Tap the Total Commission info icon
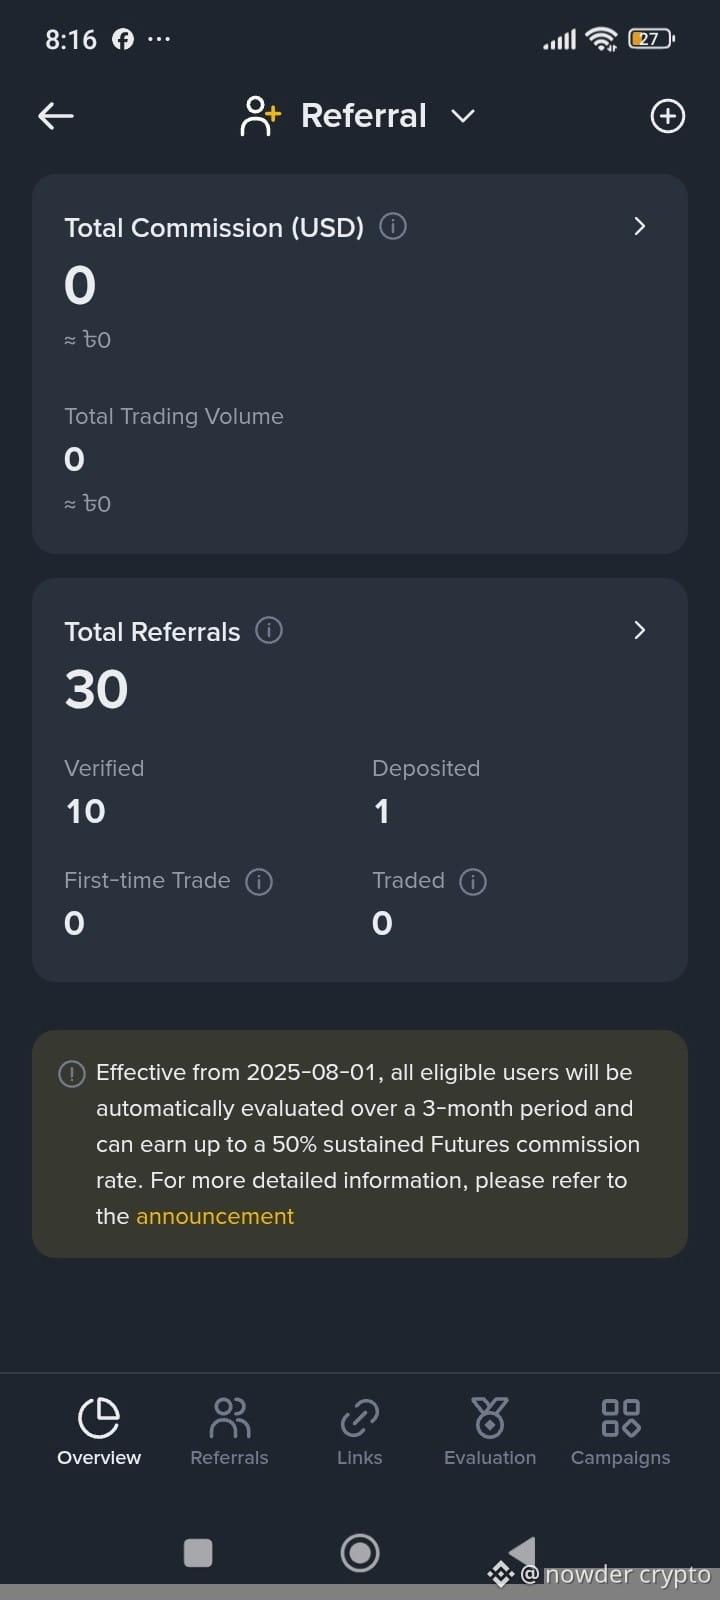This screenshot has height=1600, width=720. pos(393,227)
